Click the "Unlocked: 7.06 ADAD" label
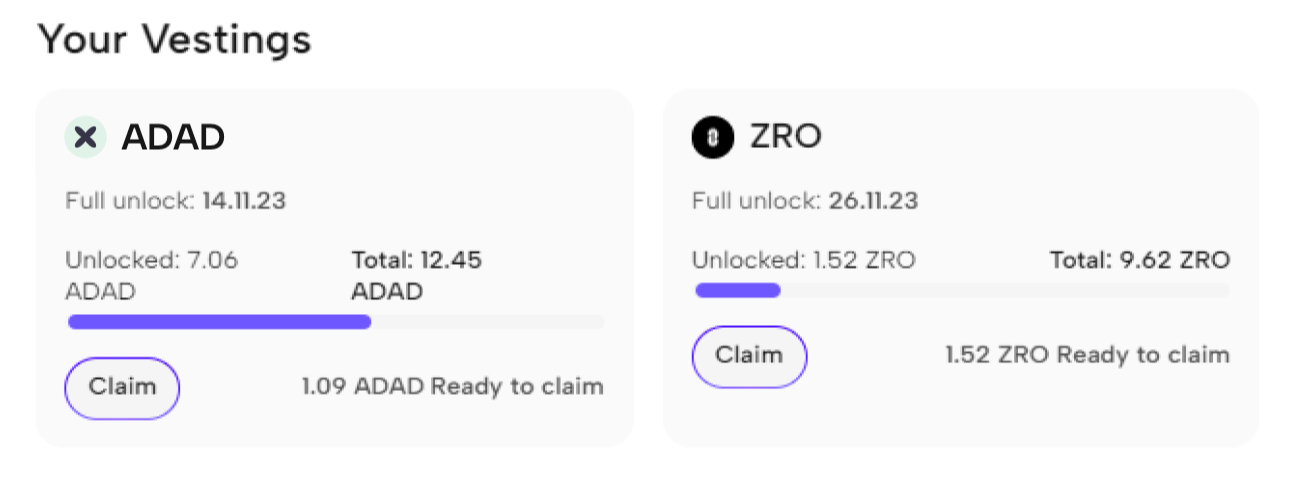Image resolution: width=1295 pixels, height=489 pixels. click(151, 275)
